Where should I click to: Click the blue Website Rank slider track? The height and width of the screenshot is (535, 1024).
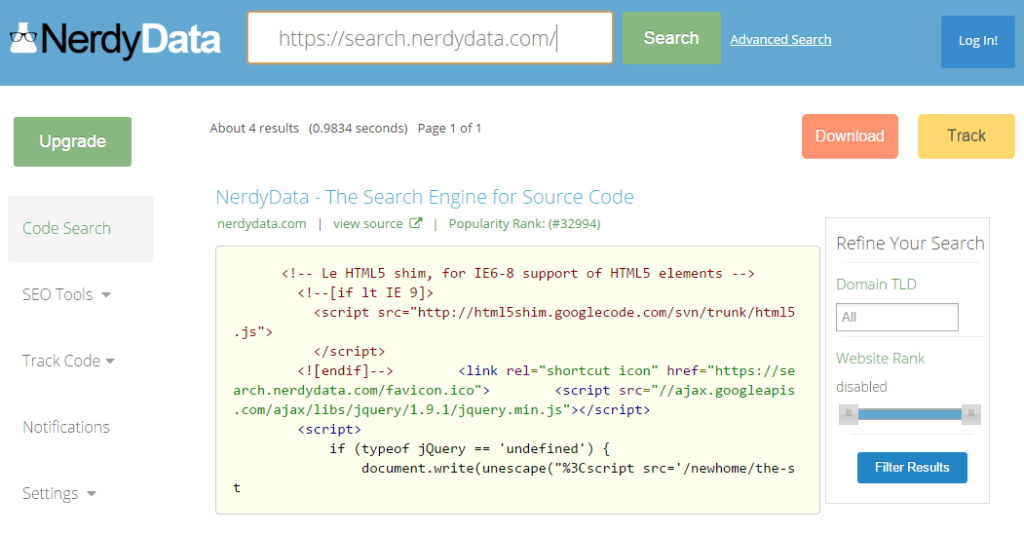tap(910, 414)
